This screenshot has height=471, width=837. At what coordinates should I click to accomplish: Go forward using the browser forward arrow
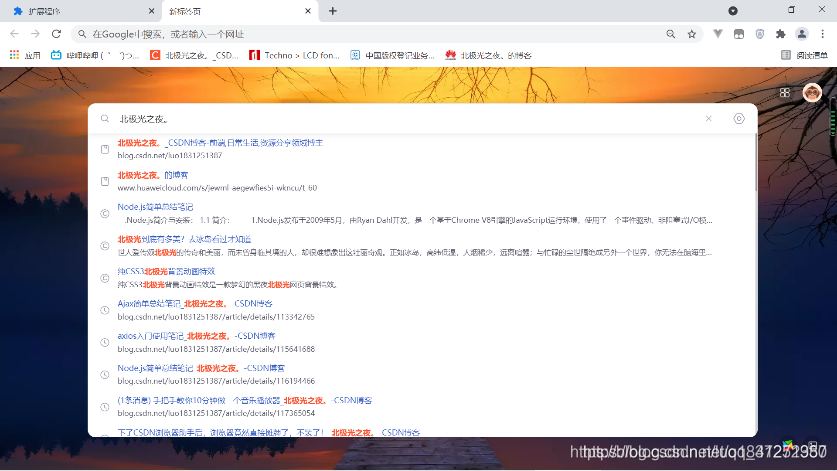click(x=35, y=34)
